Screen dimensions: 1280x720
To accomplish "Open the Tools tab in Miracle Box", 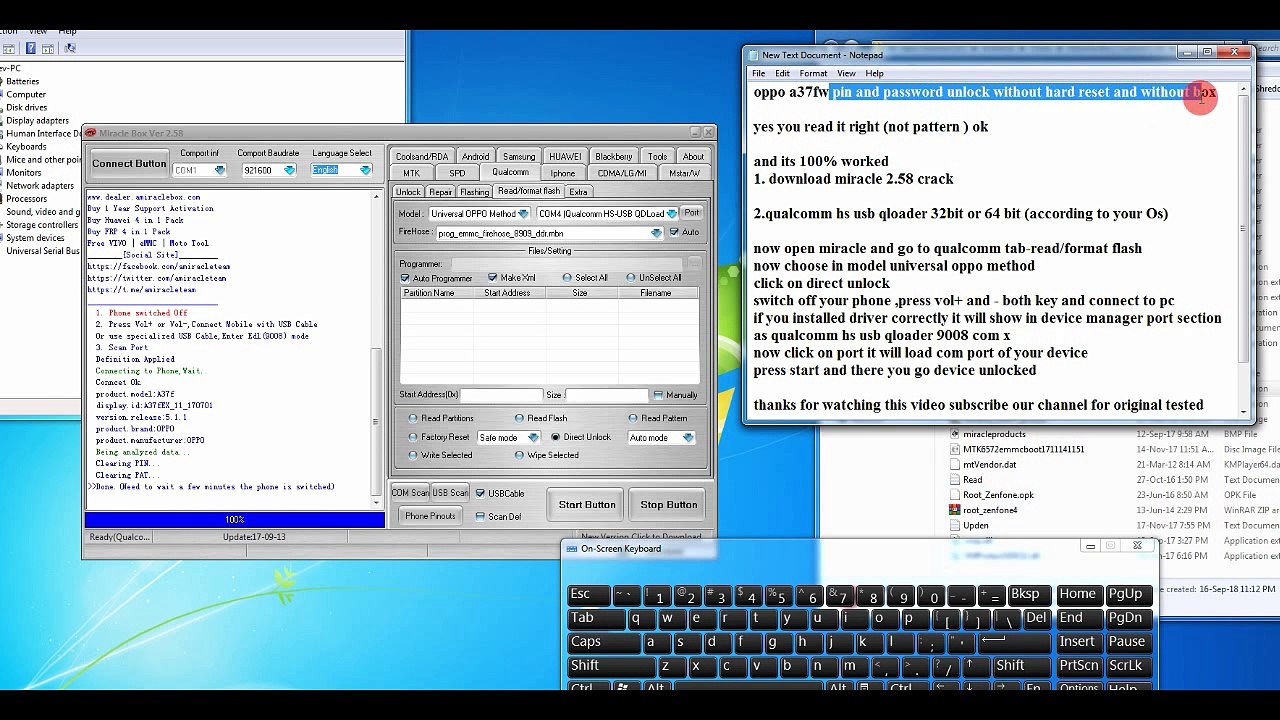I will [x=657, y=156].
